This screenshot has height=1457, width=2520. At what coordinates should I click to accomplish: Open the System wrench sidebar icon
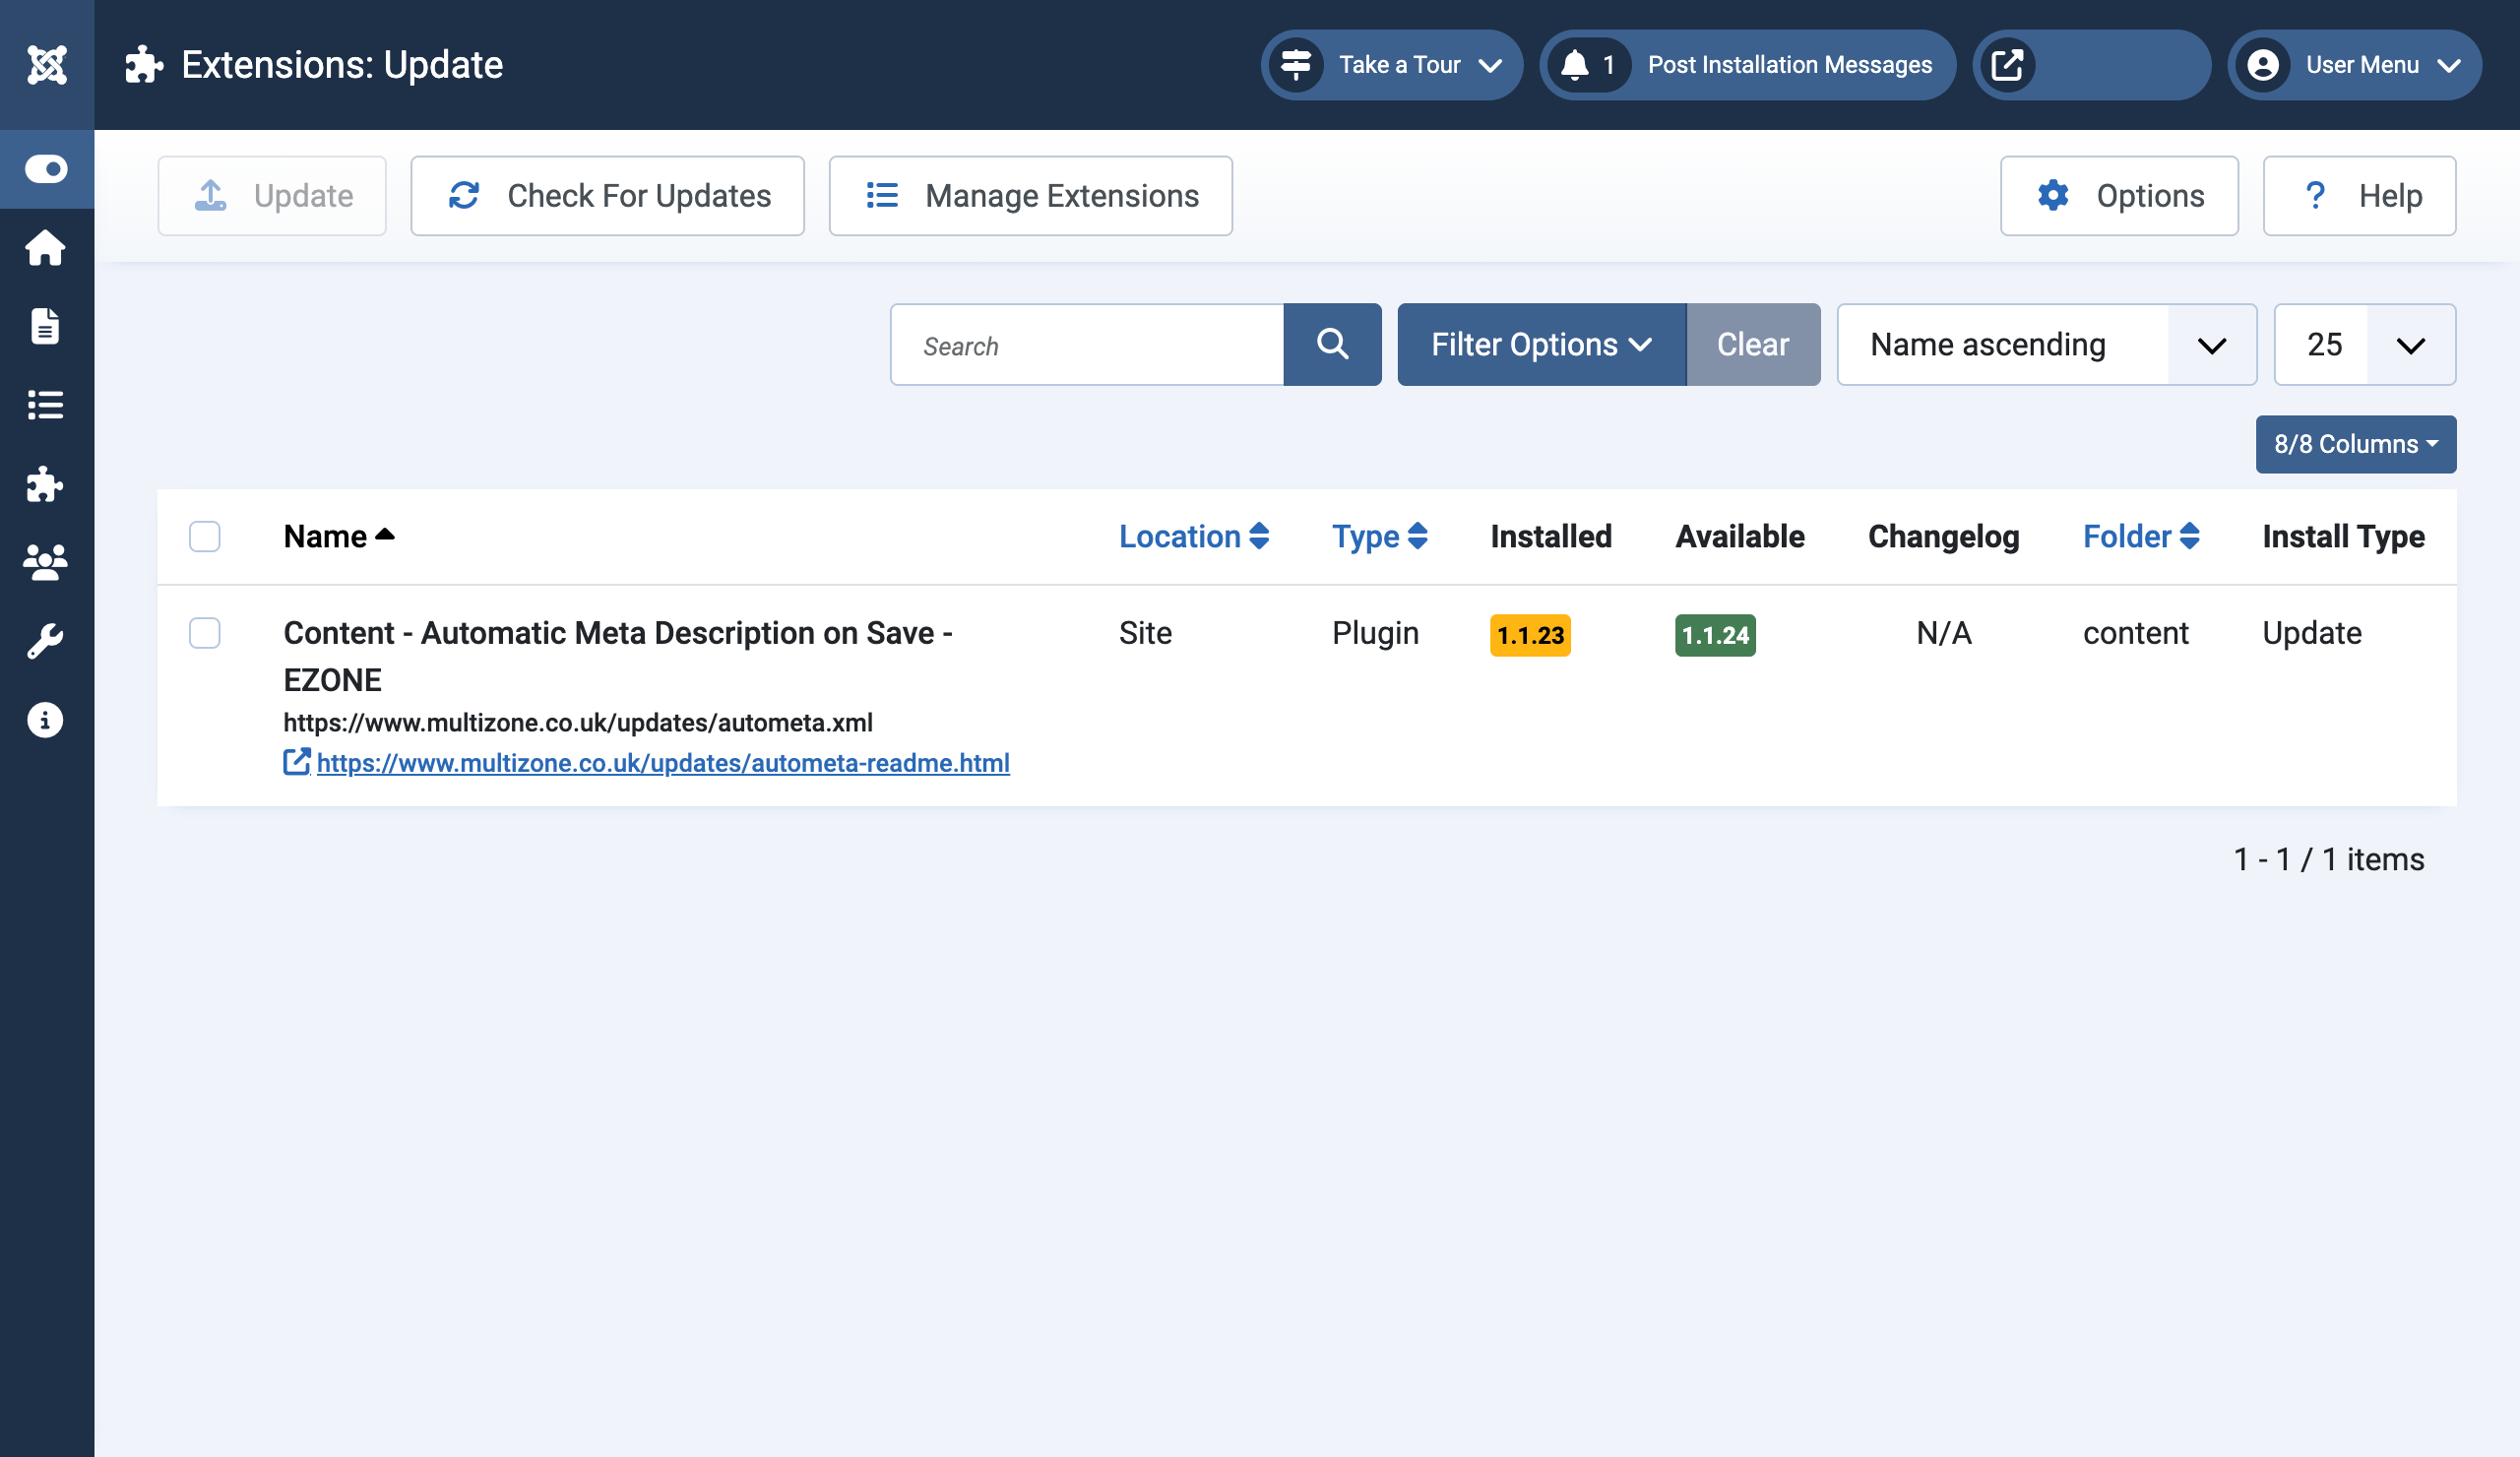[46, 641]
